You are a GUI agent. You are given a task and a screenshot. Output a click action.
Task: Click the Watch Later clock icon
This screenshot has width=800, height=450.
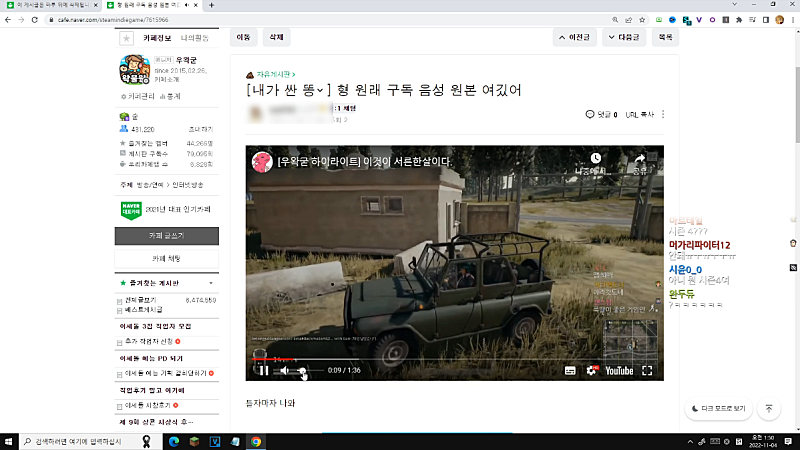click(x=595, y=159)
